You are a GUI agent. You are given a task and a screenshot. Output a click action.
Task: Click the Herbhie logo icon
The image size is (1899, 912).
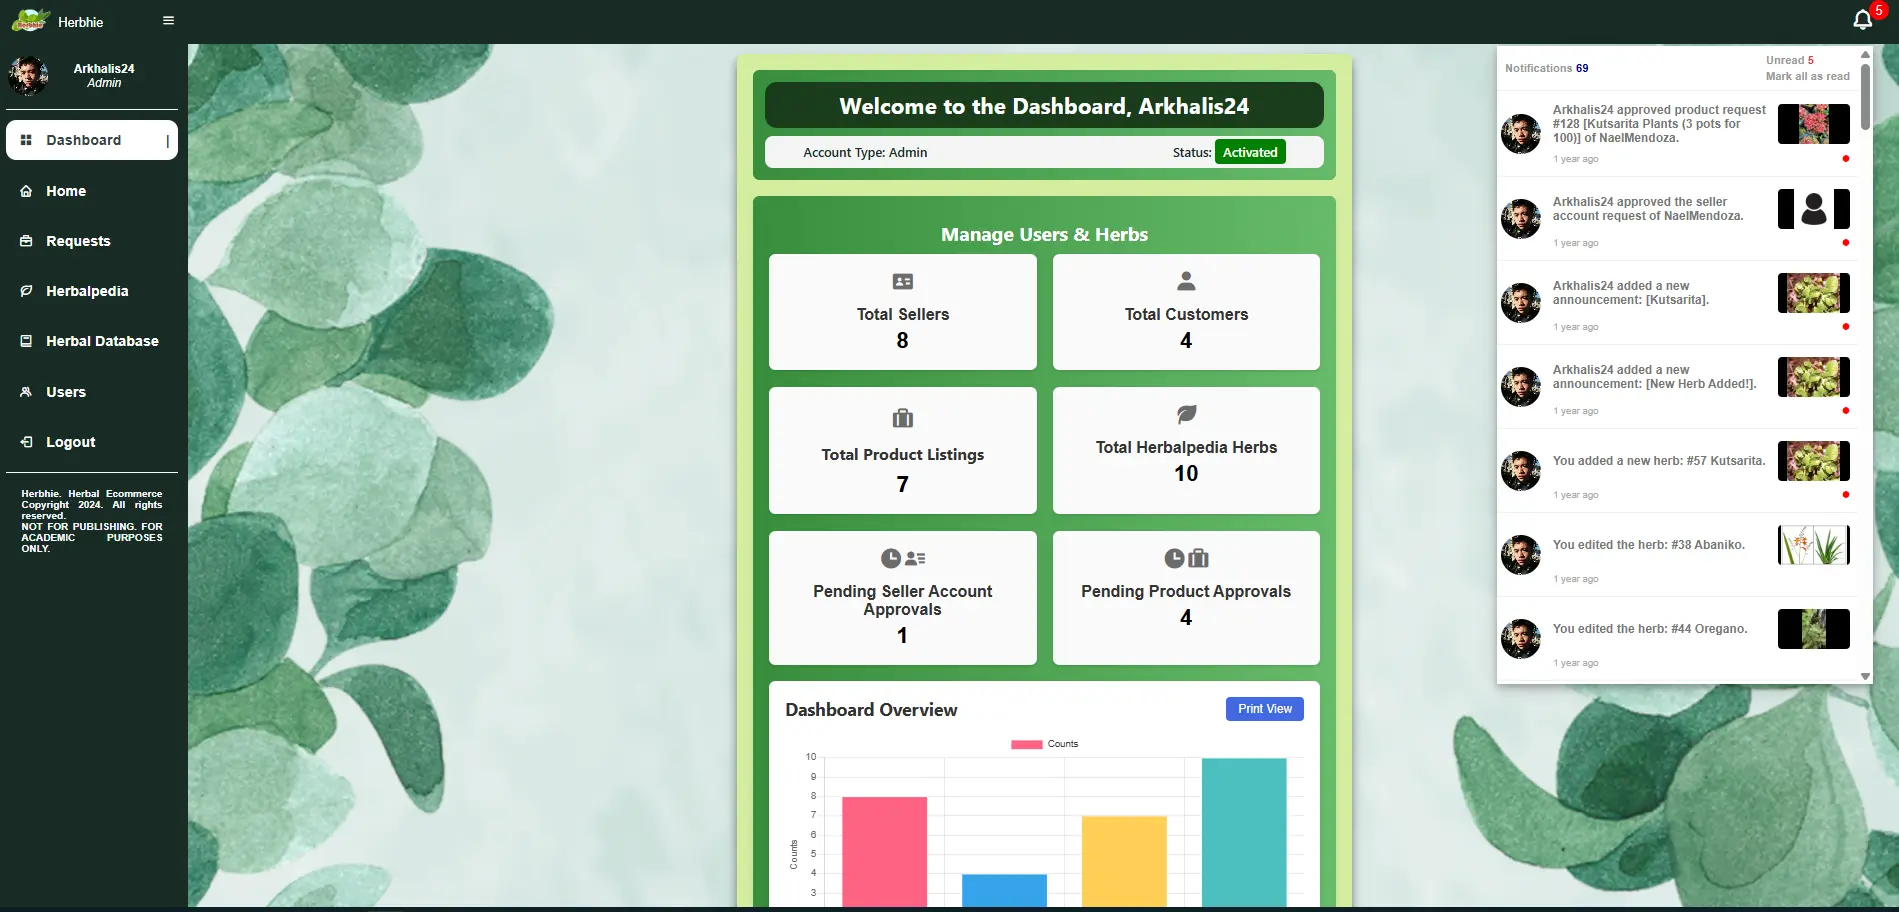[x=30, y=20]
